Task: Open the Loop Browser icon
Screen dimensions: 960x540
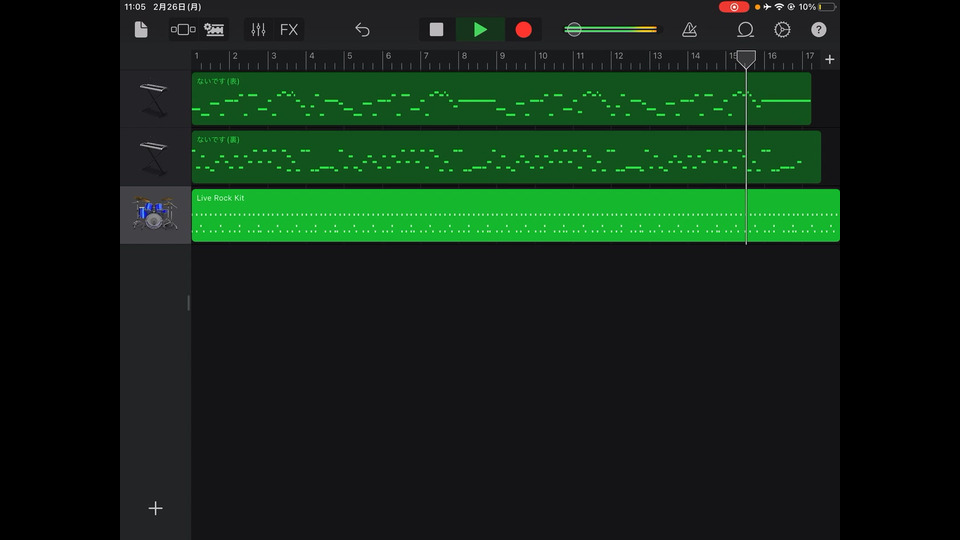Action: point(745,29)
